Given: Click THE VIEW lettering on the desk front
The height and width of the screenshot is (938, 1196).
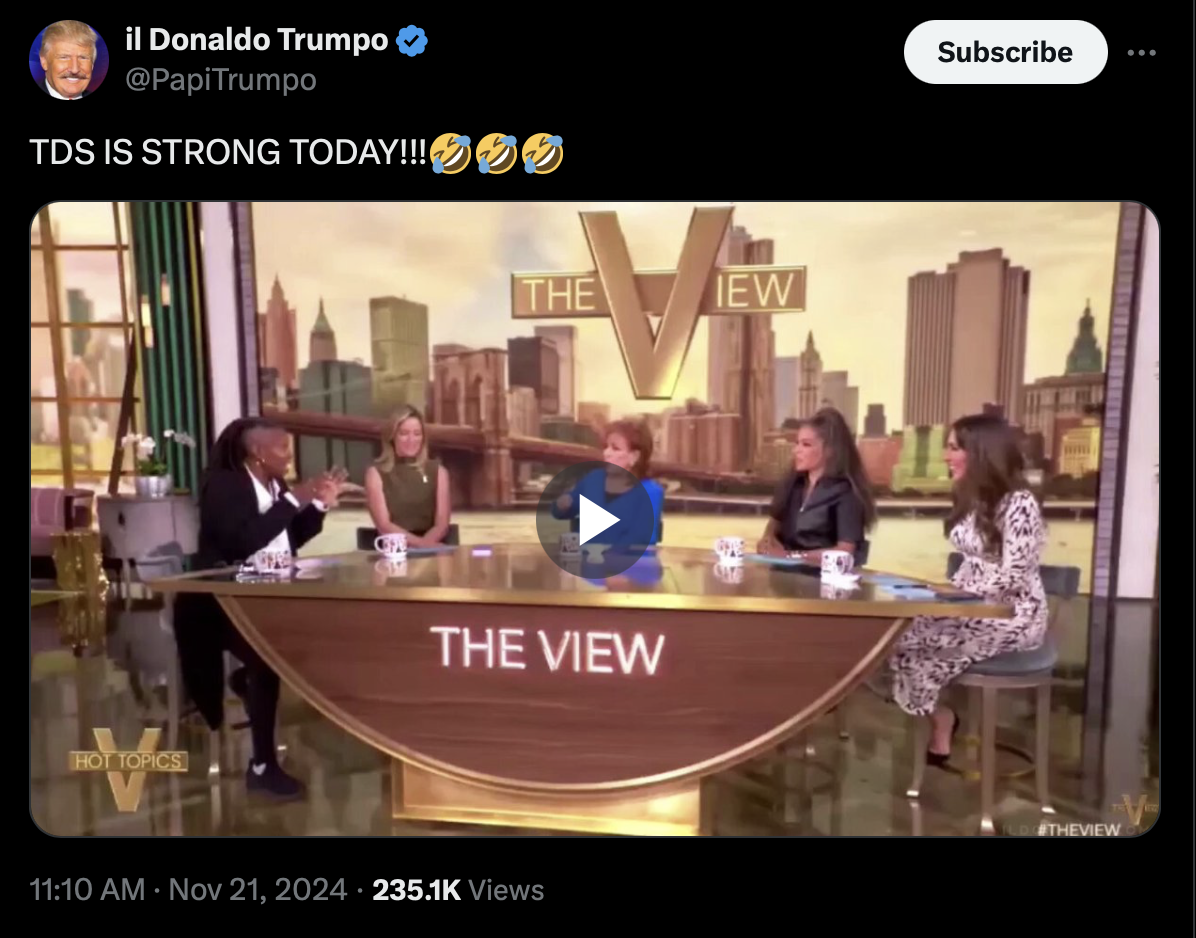Looking at the screenshot, I should 547,650.
